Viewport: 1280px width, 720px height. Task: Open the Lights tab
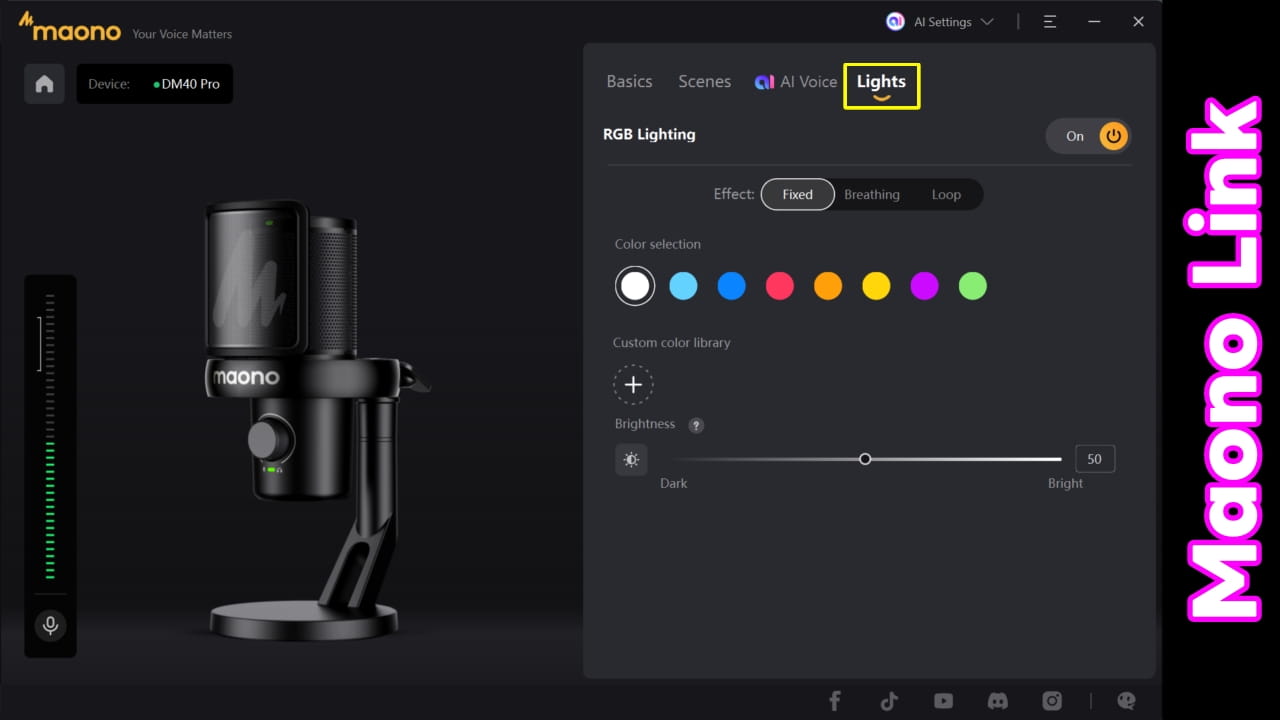pos(881,85)
